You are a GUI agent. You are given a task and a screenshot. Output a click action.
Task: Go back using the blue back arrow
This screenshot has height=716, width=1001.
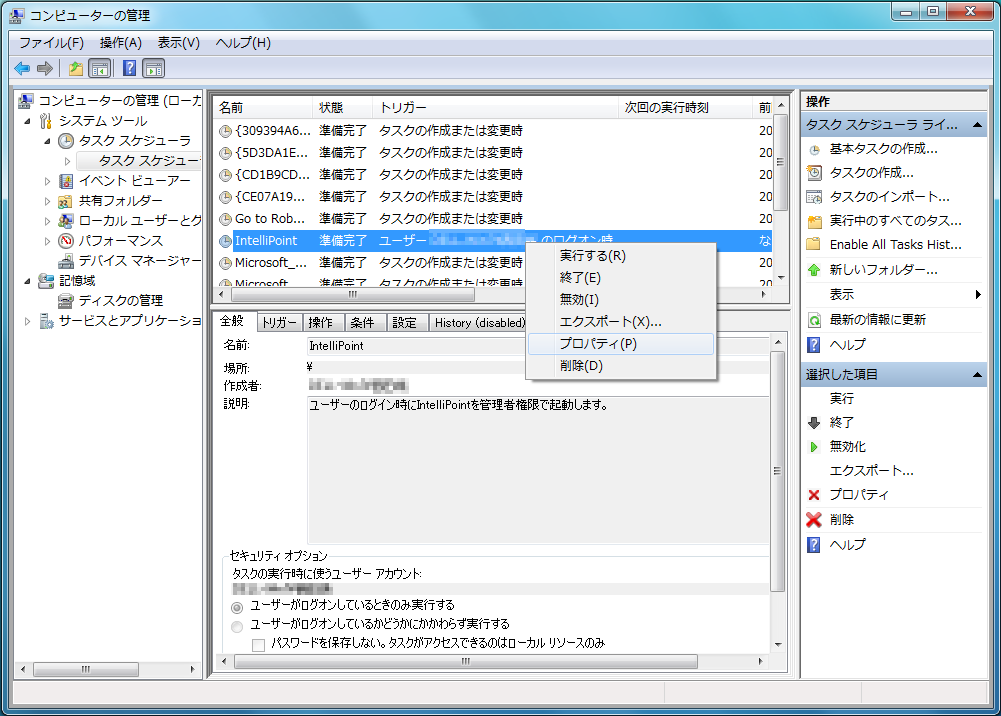pyautogui.click(x=22, y=68)
